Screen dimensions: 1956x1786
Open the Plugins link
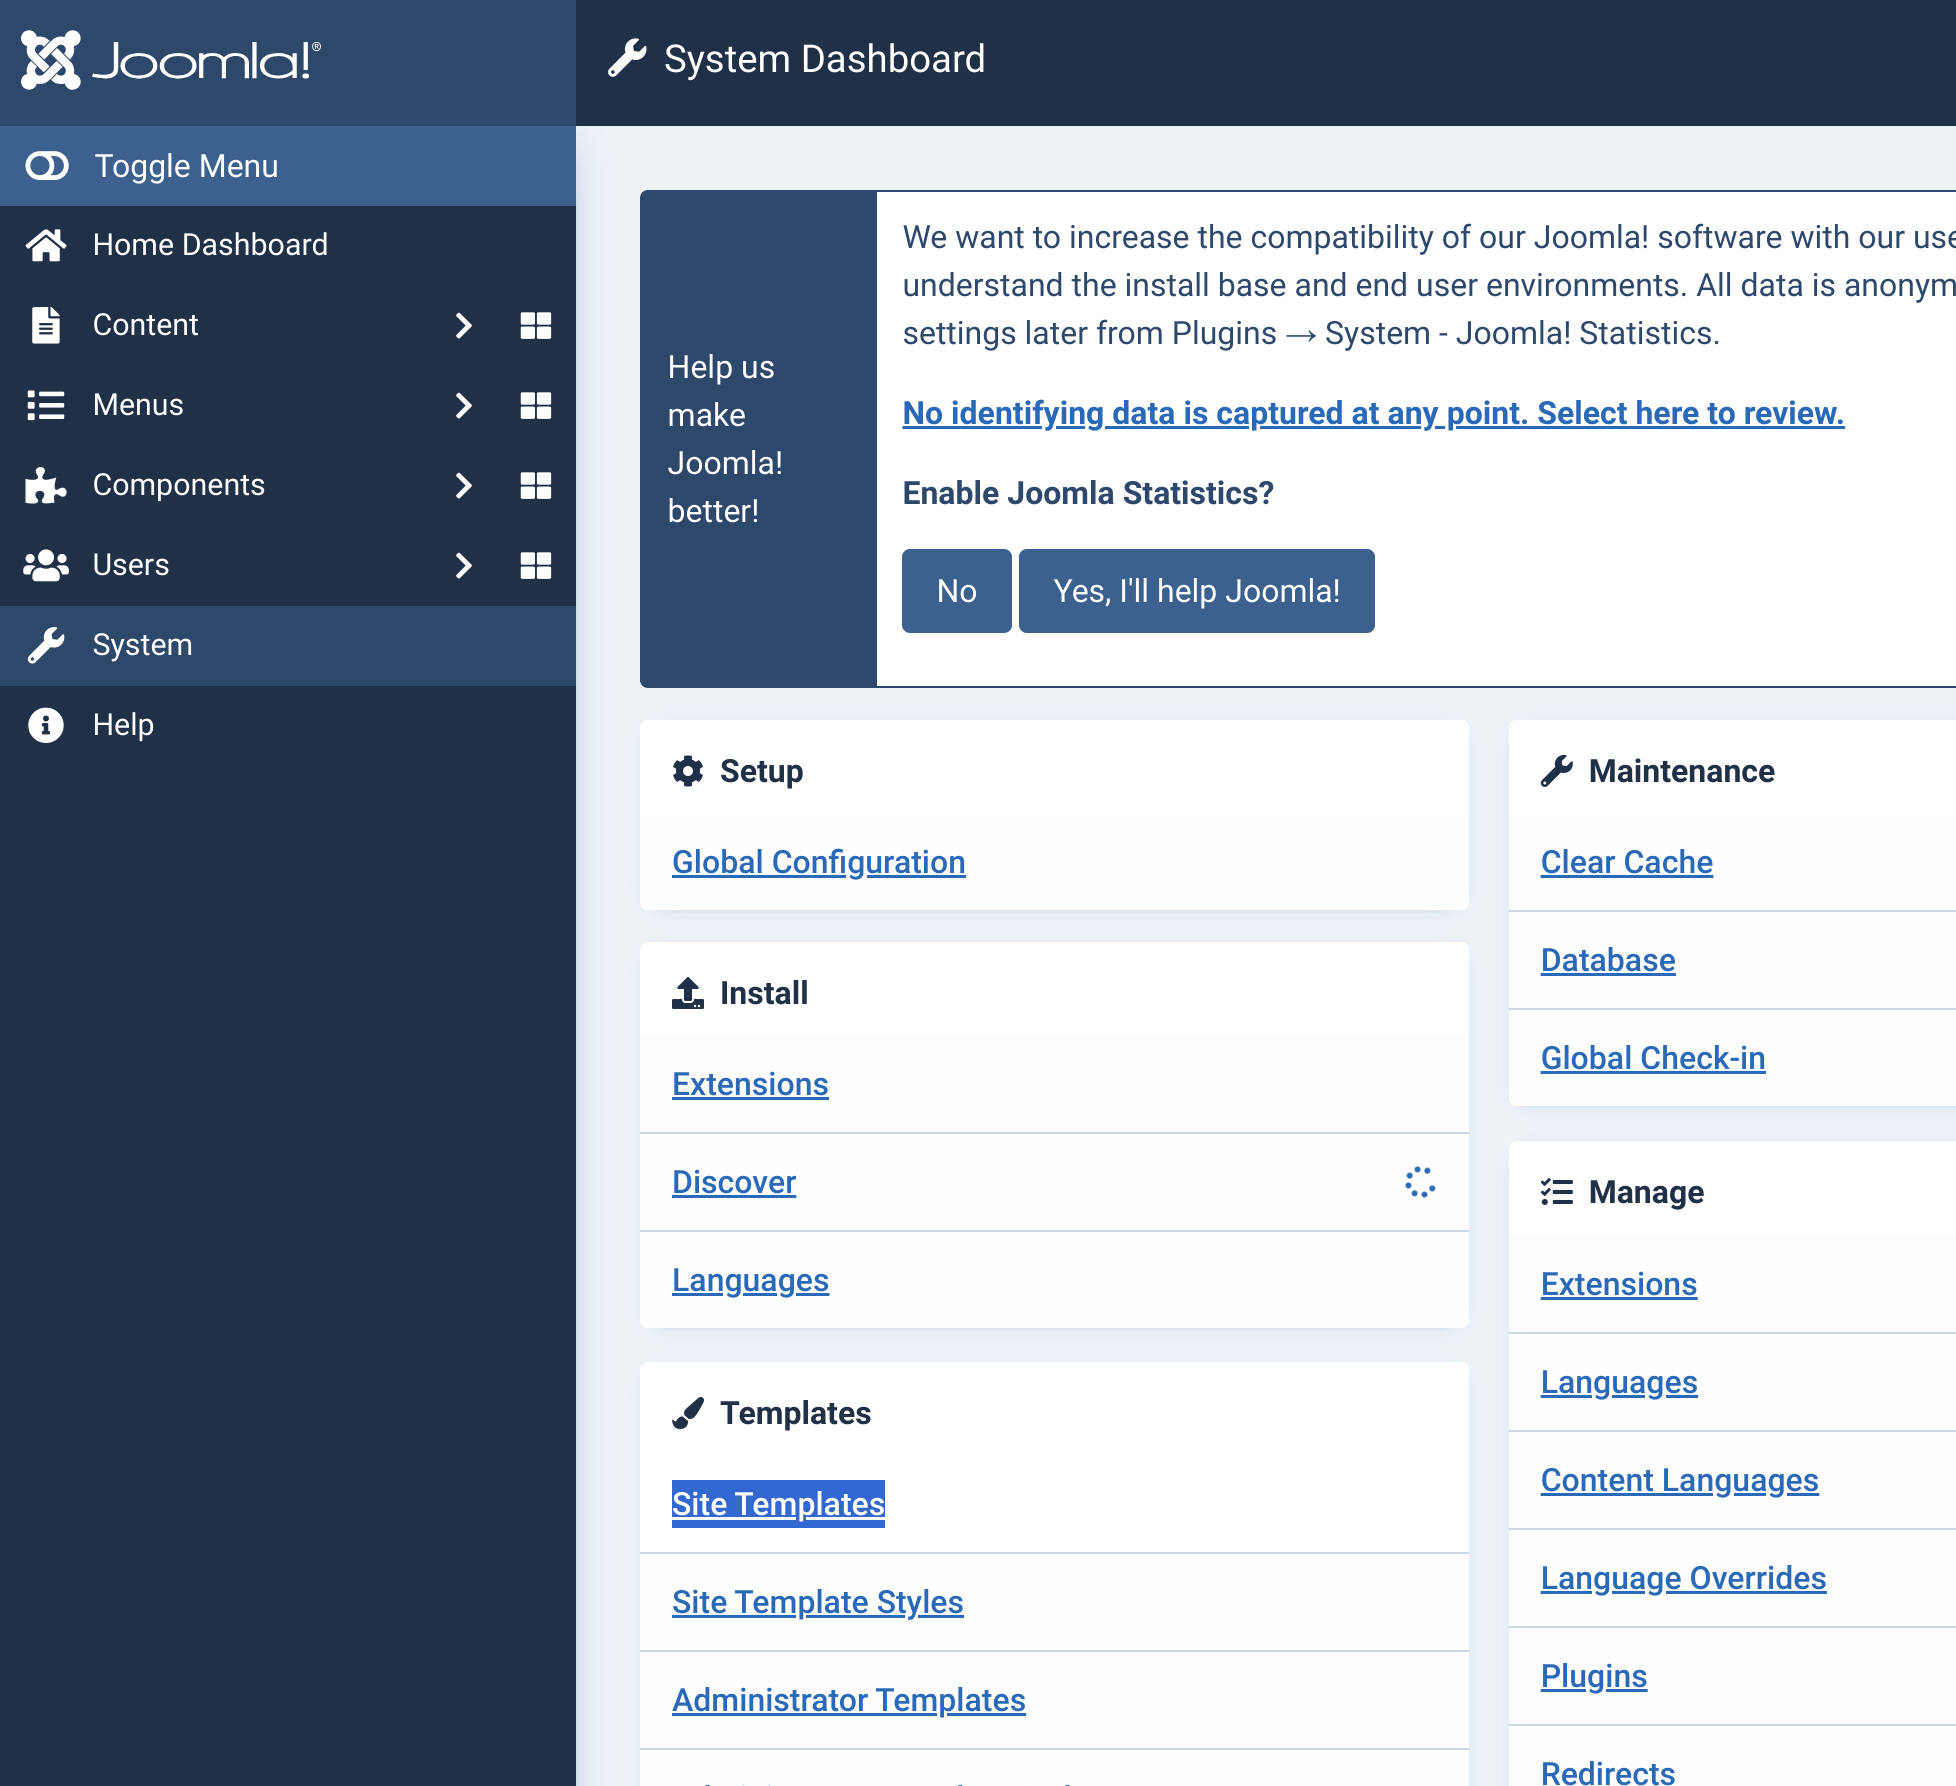pos(1594,1676)
